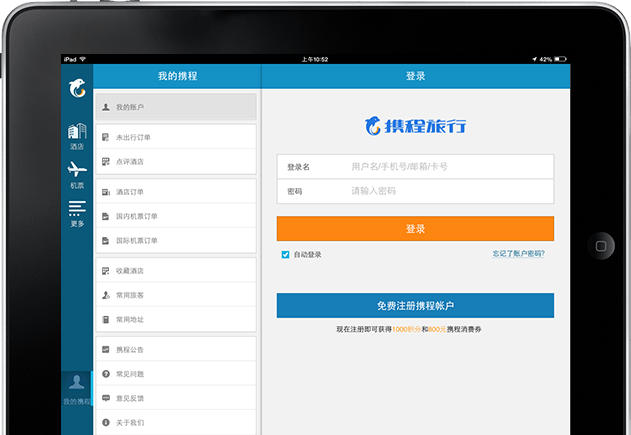
Task: Open 关于我们 menu item
Action: pyautogui.click(x=176, y=423)
